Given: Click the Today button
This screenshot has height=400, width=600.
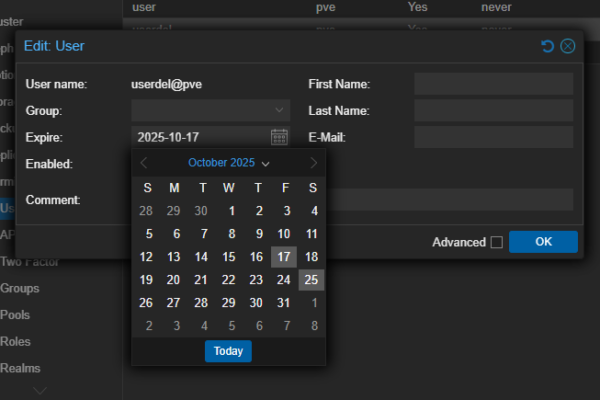Looking at the screenshot, I should (228, 351).
